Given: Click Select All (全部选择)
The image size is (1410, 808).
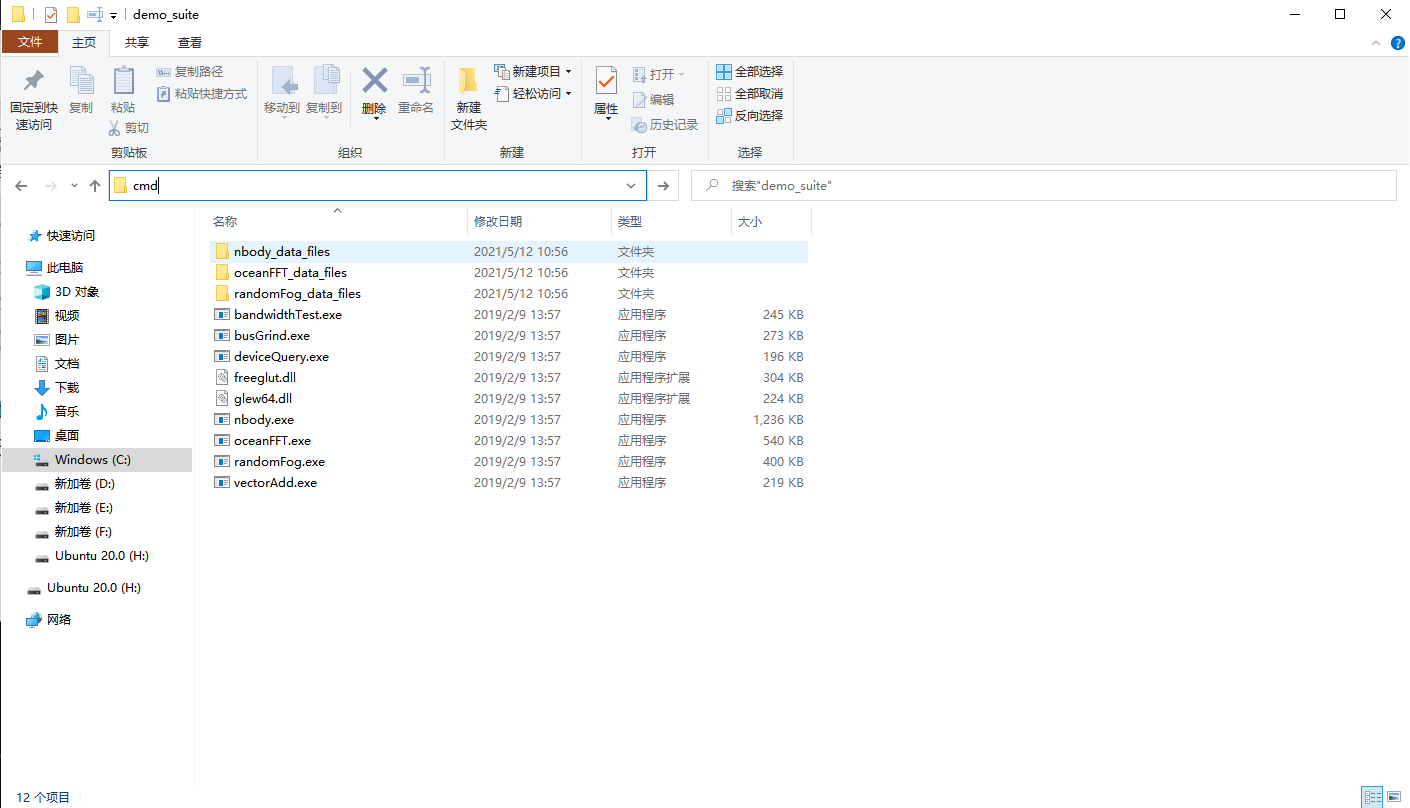Looking at the screenshot, I should click(750, 72).
